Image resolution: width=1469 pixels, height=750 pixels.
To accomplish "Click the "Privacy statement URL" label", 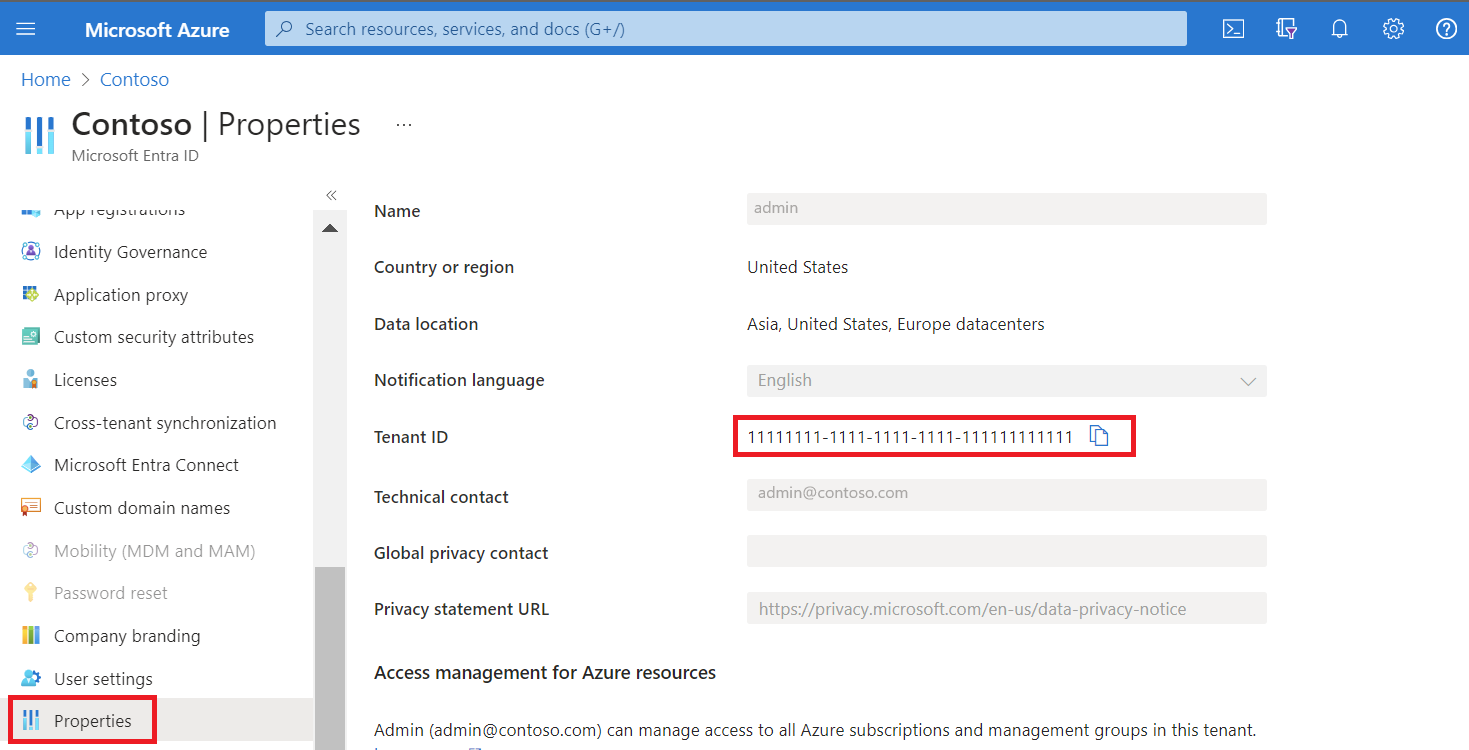I will [461, 609].
